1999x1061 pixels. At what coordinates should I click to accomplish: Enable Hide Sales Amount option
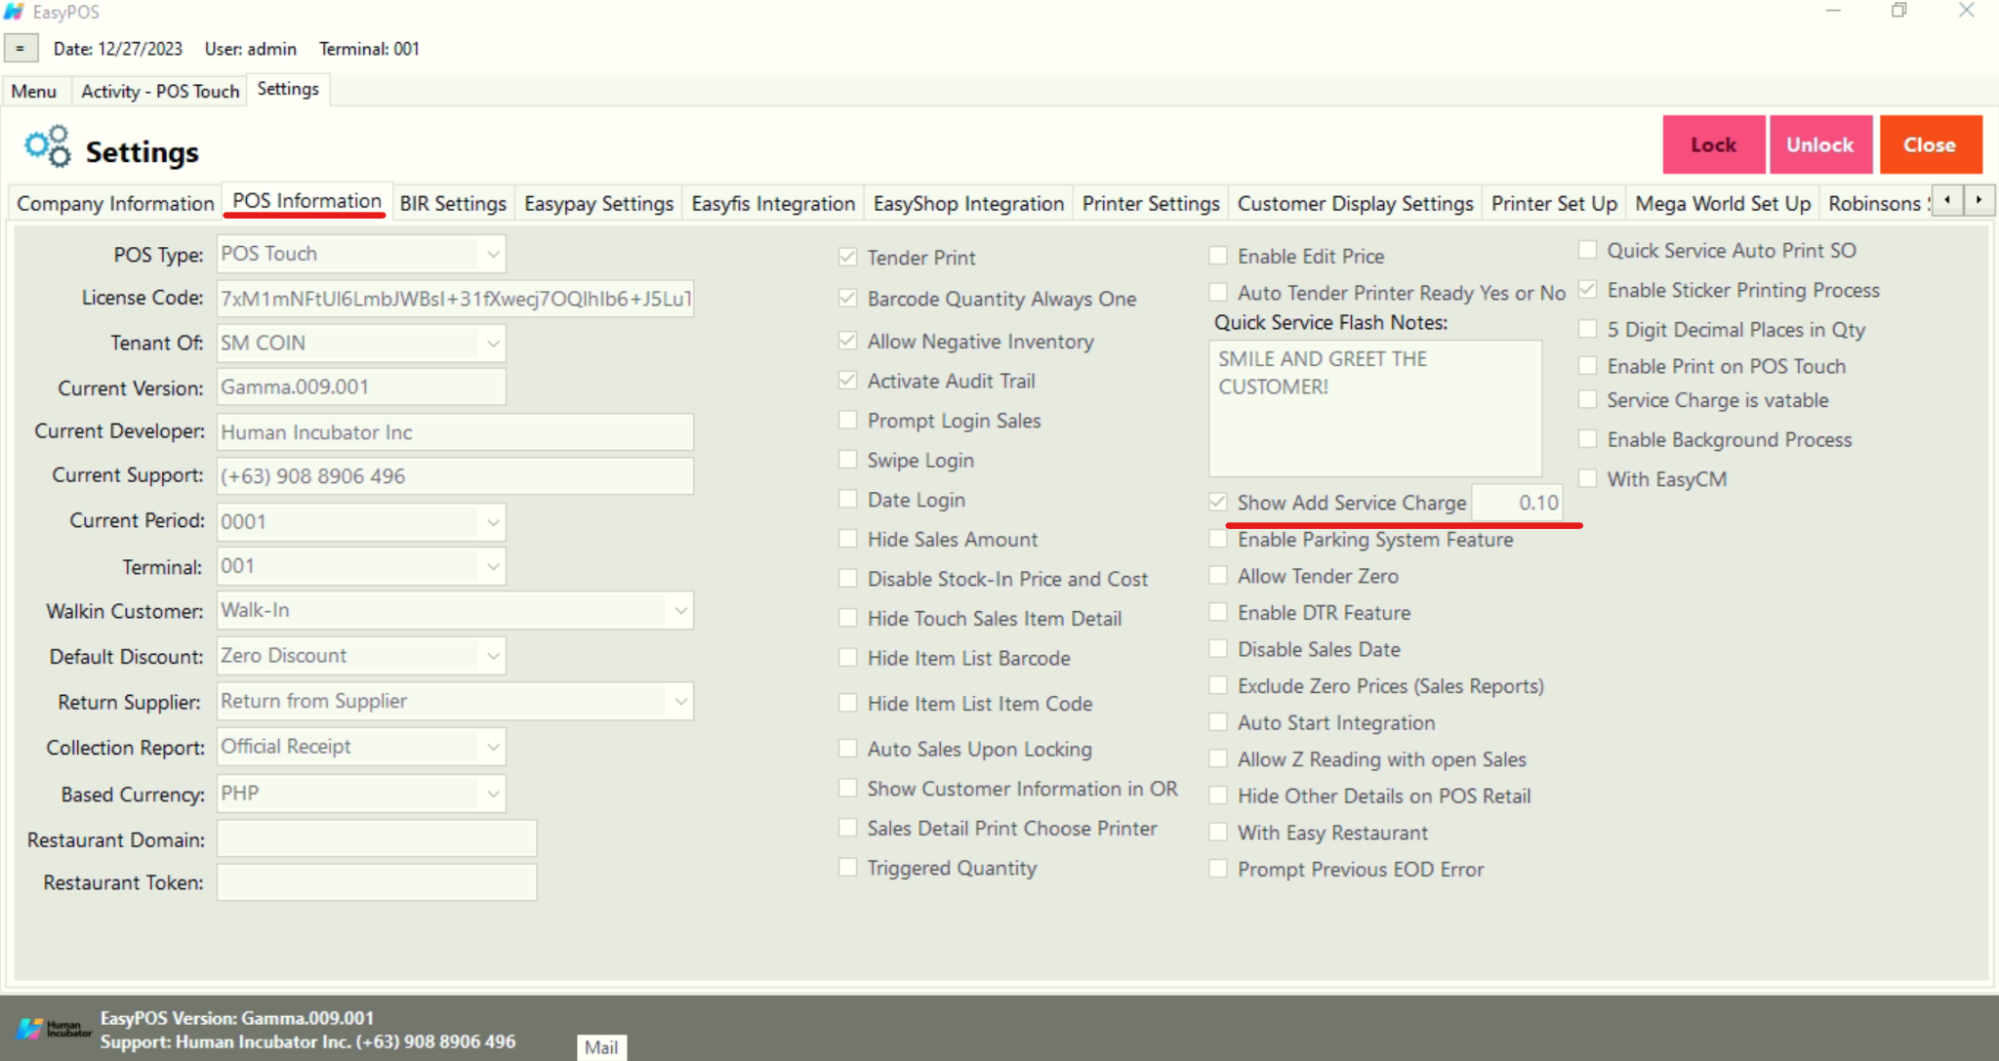pyautogui.click(x=848, y=538)
